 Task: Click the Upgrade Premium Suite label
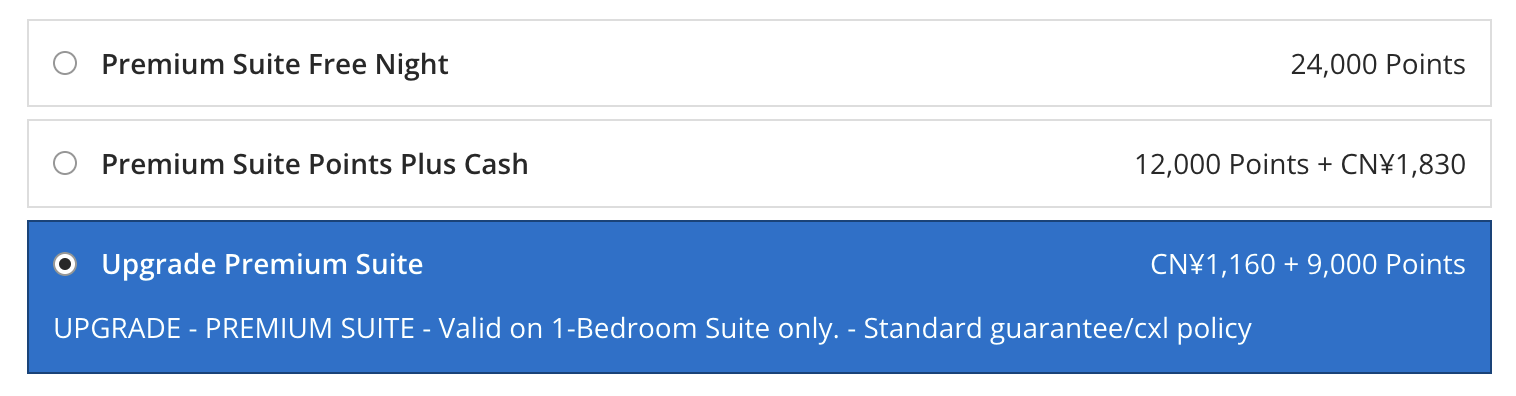click(x=262, y=265)
